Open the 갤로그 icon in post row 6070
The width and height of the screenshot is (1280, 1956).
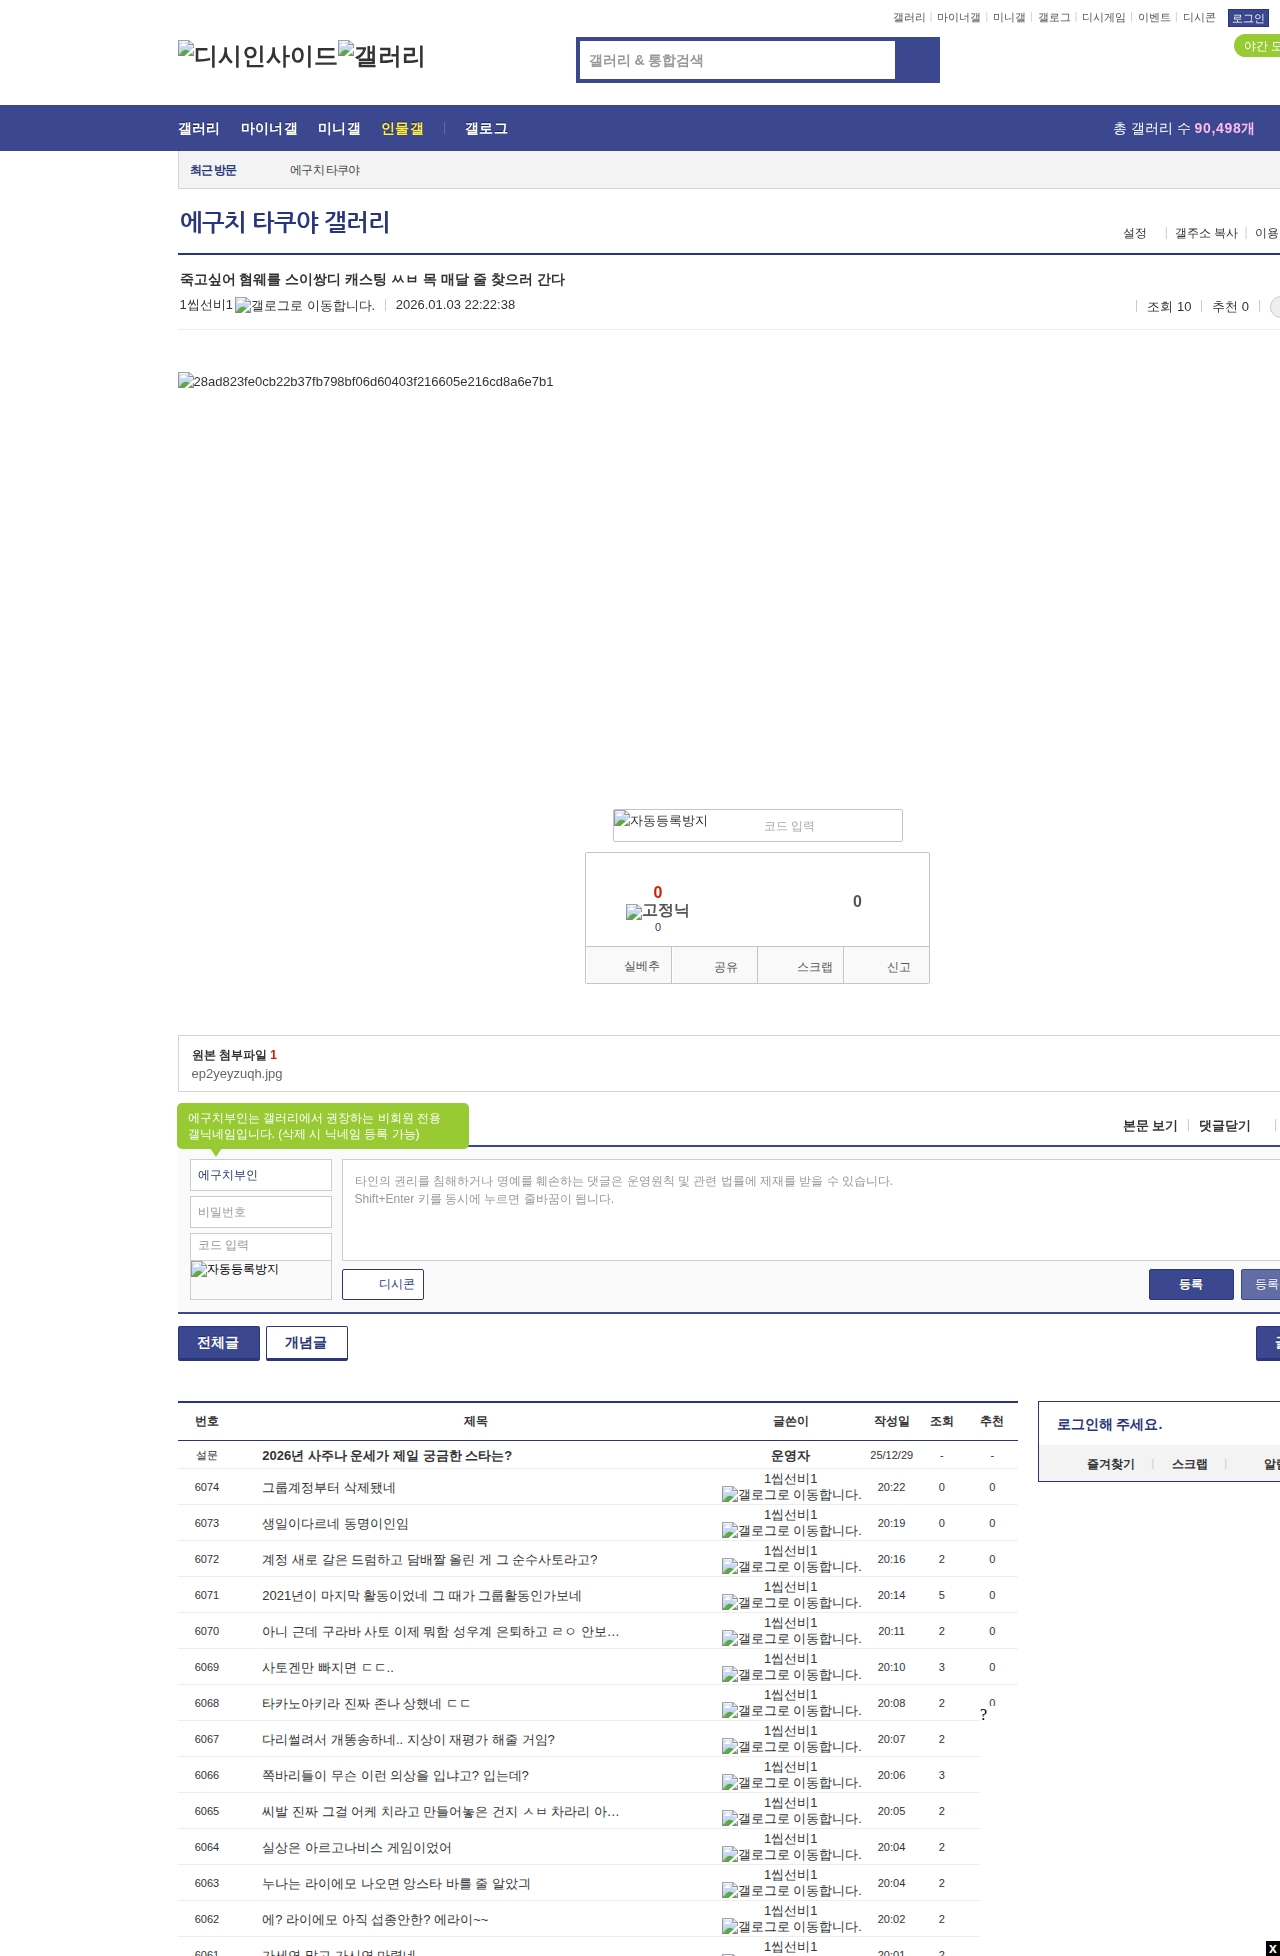pos(792,1639)
